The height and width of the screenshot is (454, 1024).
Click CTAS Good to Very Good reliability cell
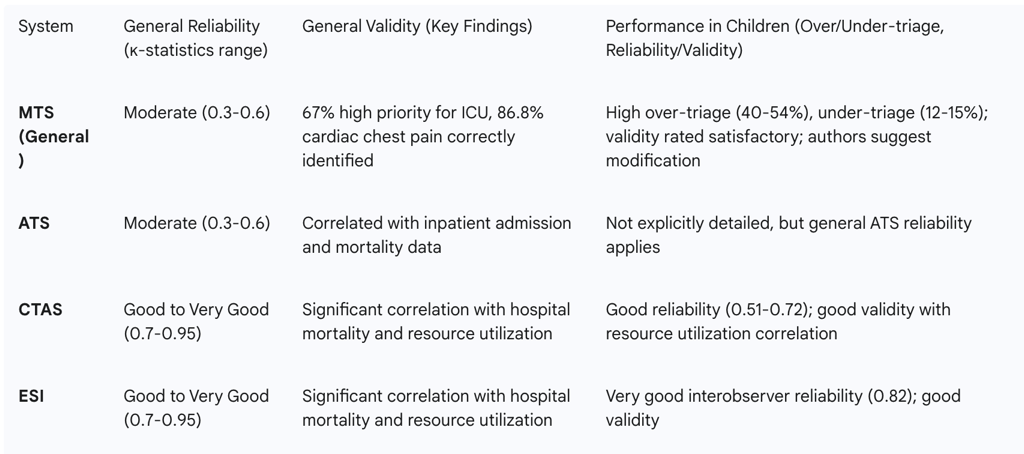(196, 321)
